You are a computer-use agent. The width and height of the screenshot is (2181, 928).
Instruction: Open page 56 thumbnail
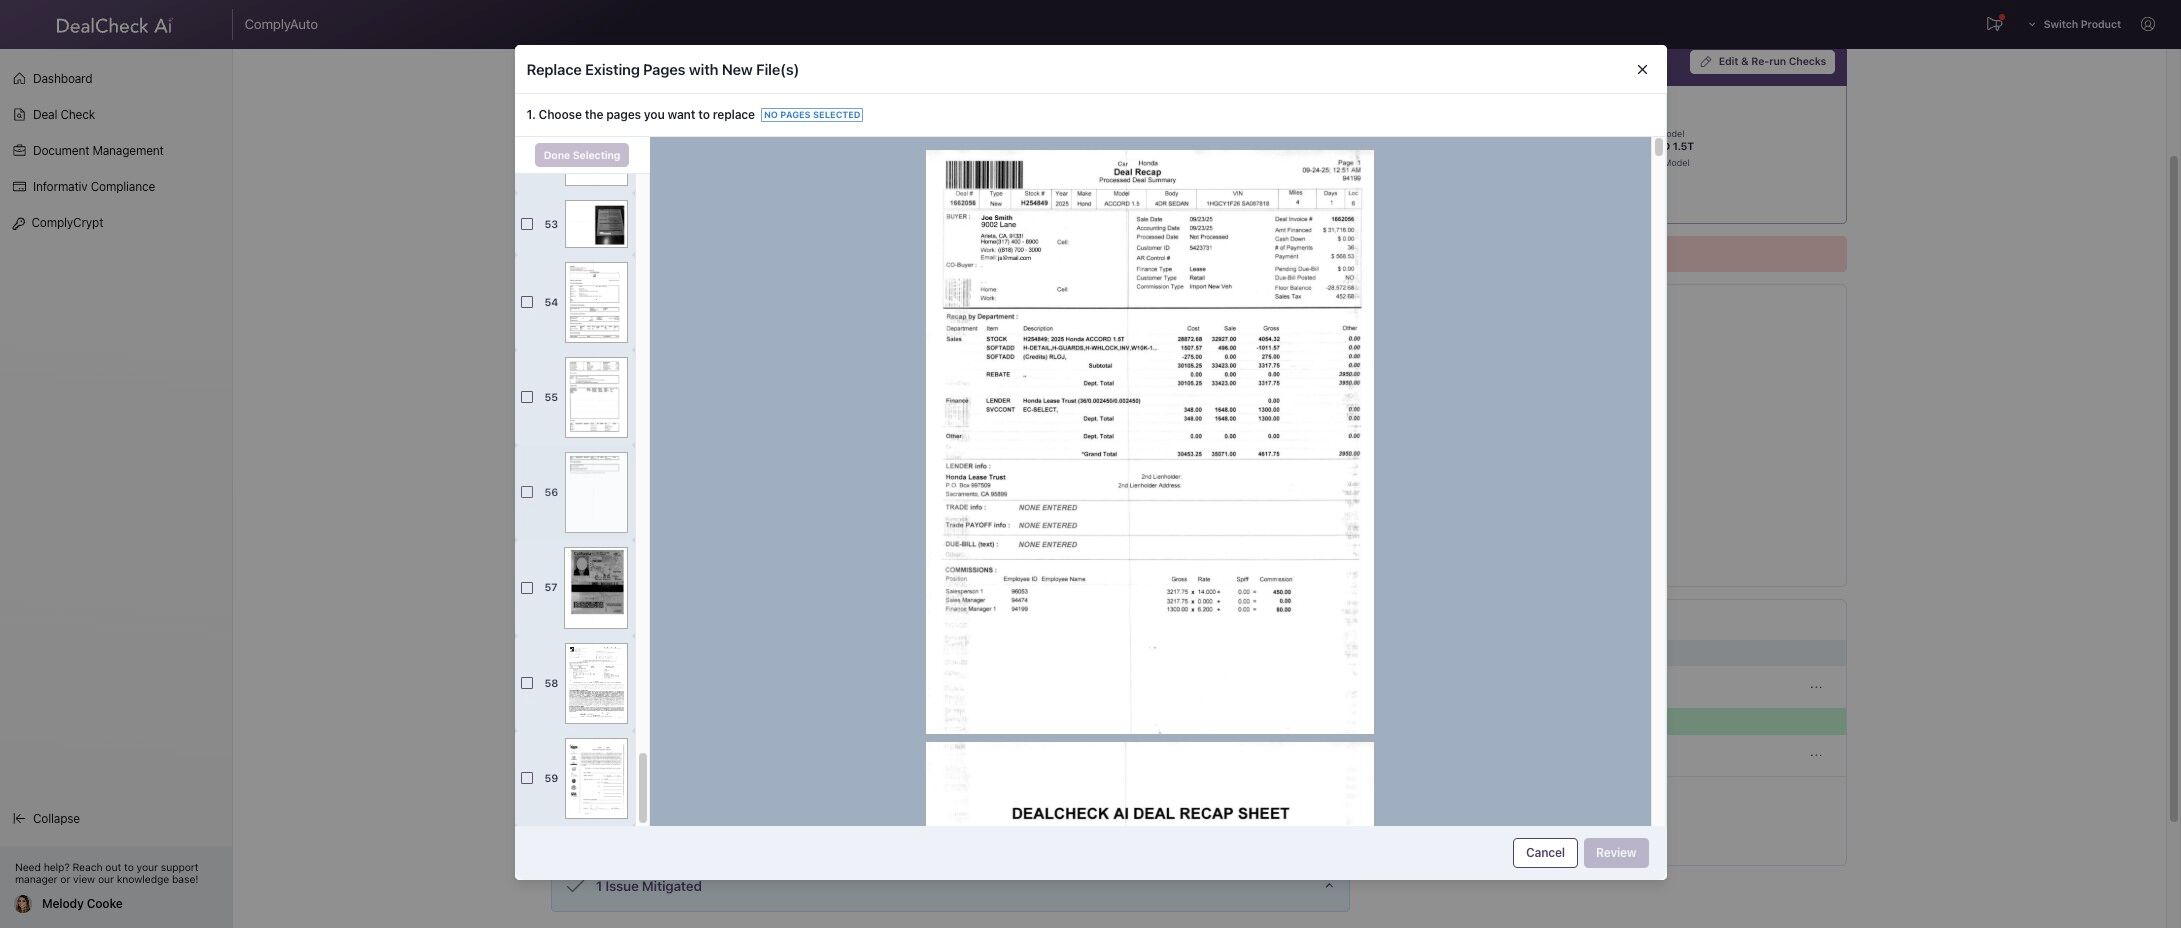click(x=596, y=492)
